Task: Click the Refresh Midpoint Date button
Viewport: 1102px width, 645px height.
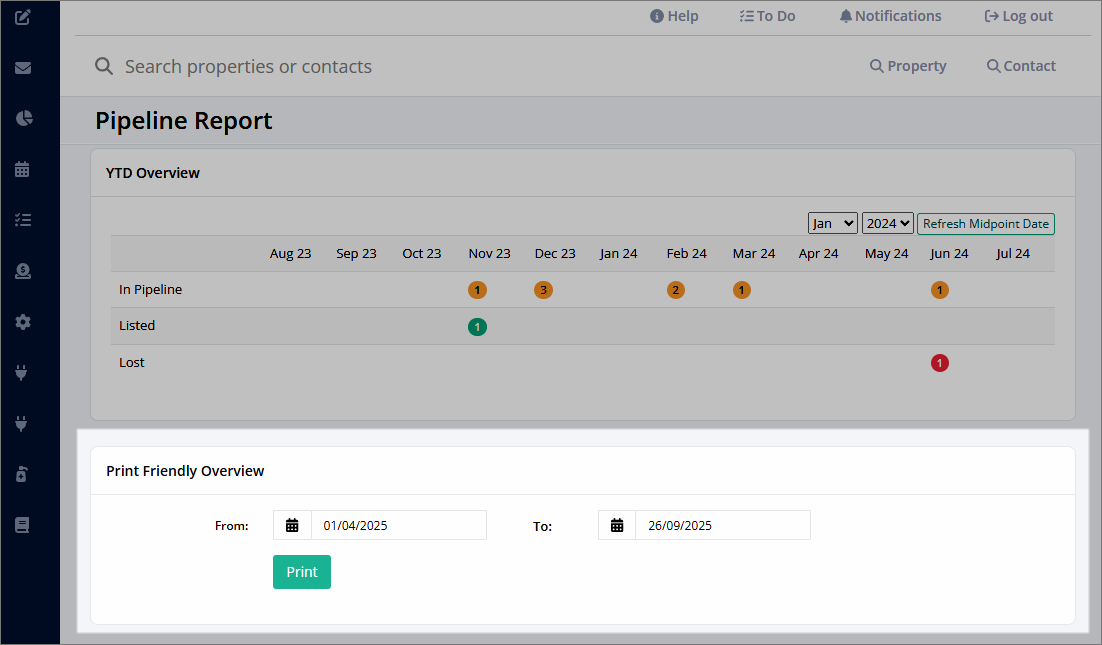Action: pyautogui.click(x=985, y=223)
